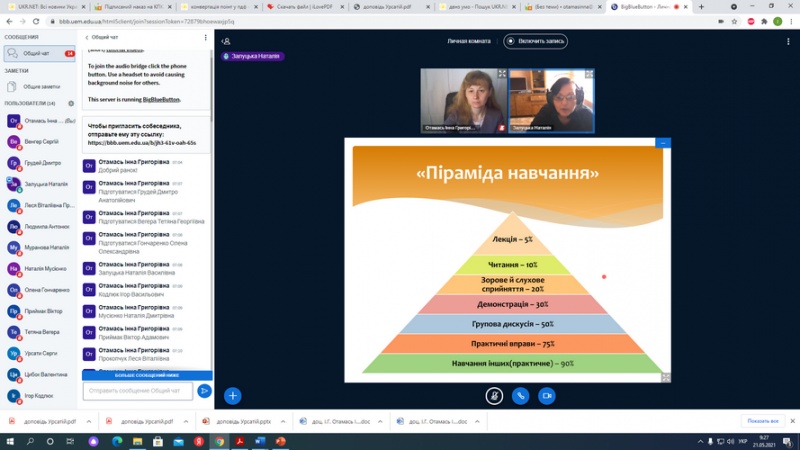800x450 pixels.
Task: Select user Цибок Валентина
Action: click(x=39, y=374)
